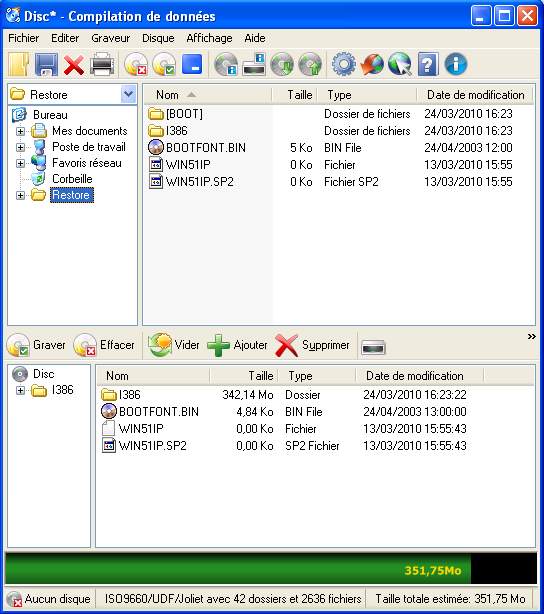Click the burn disc checkmark toolbar icon
Image resolution: width=544 pixels, height=614 pixels.
pos(164,65)
